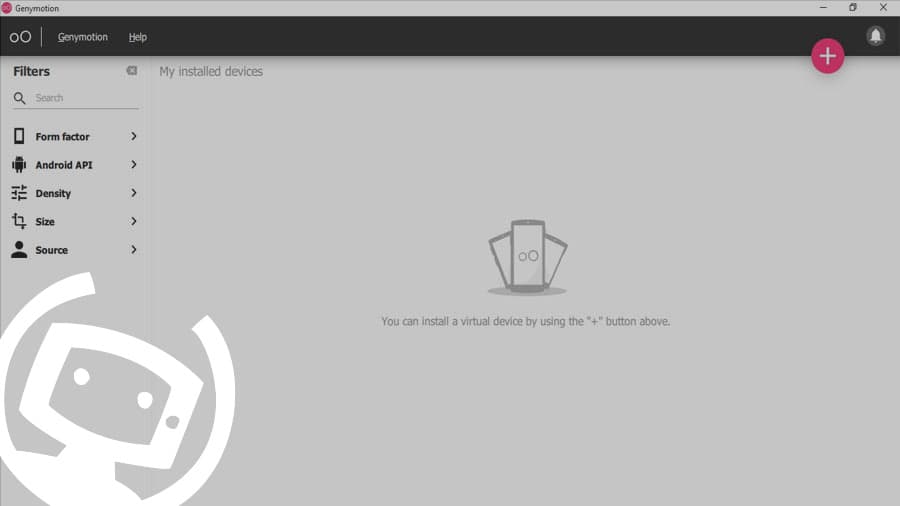Select the Form factor filter label

pos(63,137)
